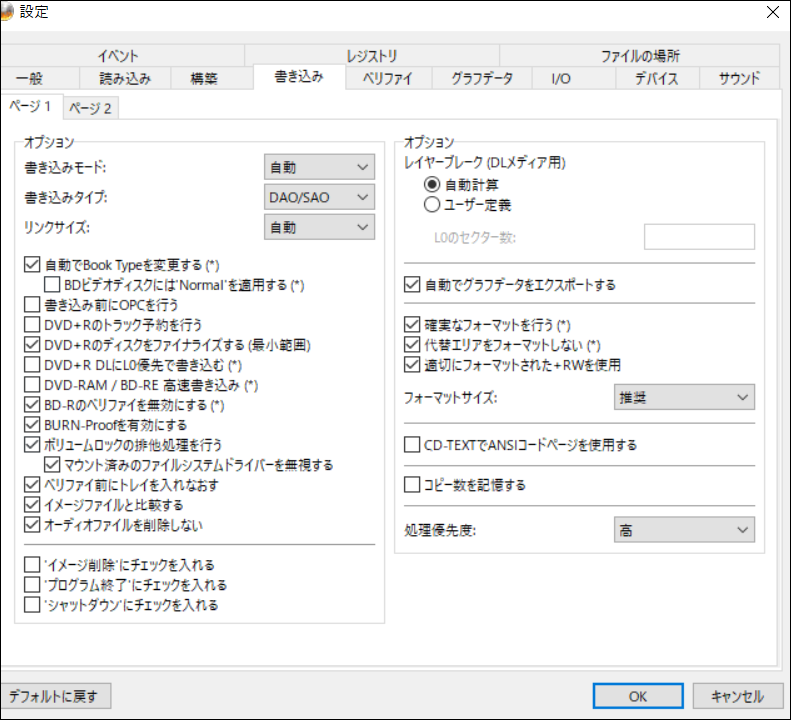Toggle ベリファイ前にトレイを入れなおす checkbox
Screen dimensions: 791x720
(x=32, y=485)
